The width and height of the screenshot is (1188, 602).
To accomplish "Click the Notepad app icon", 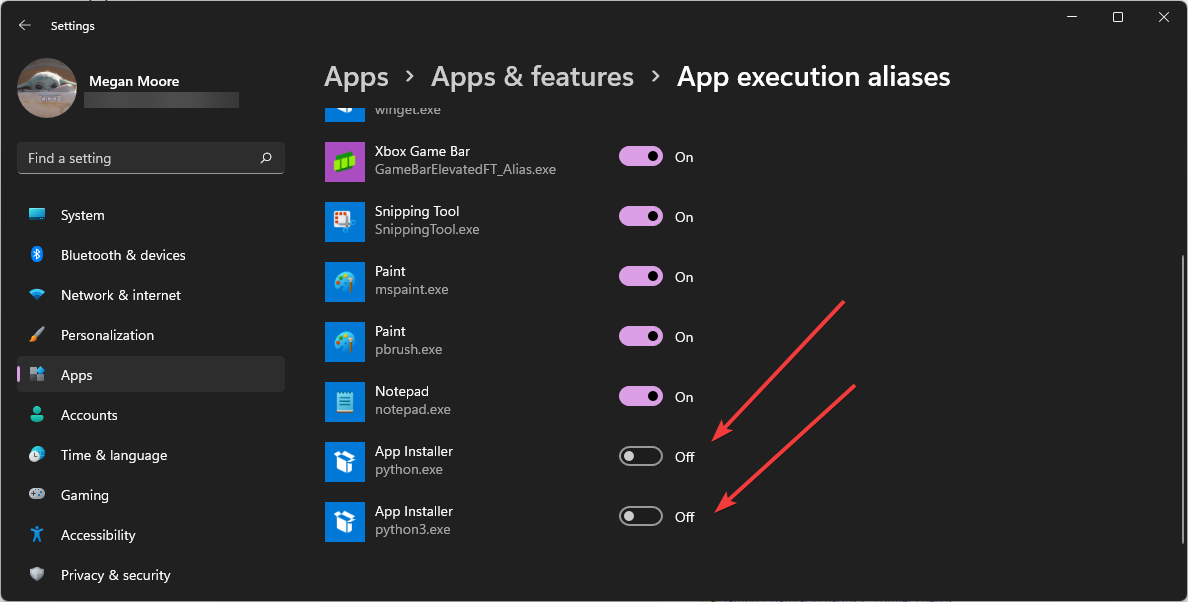I will point(345,402).
